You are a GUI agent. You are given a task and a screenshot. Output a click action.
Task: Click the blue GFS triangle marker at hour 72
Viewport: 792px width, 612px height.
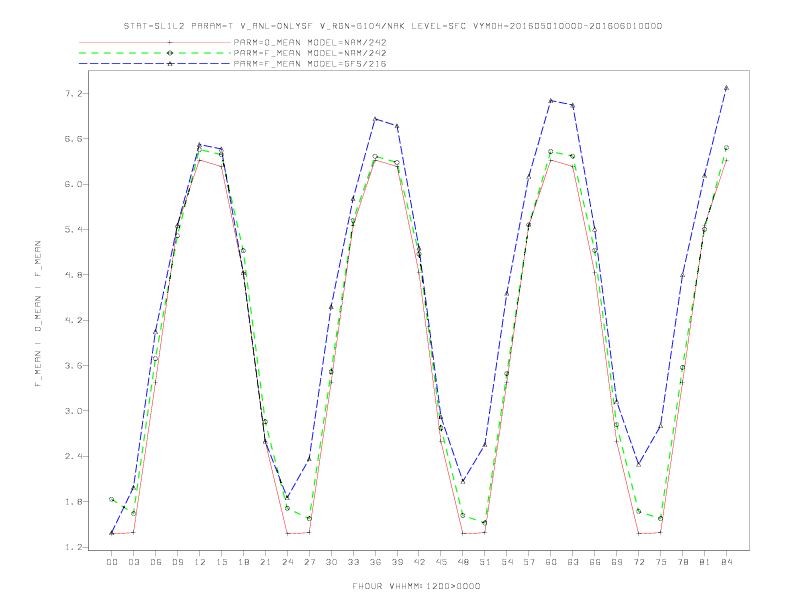coord(638,464)
